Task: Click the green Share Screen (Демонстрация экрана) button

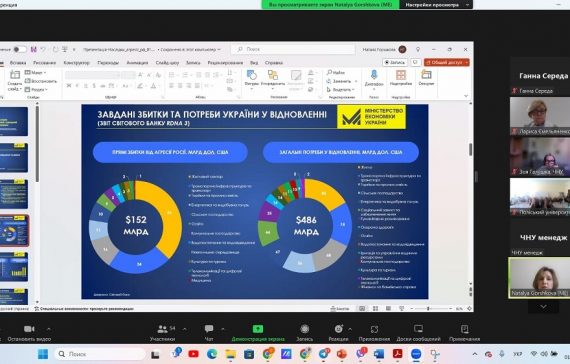Action: click(x=258, y=329)
